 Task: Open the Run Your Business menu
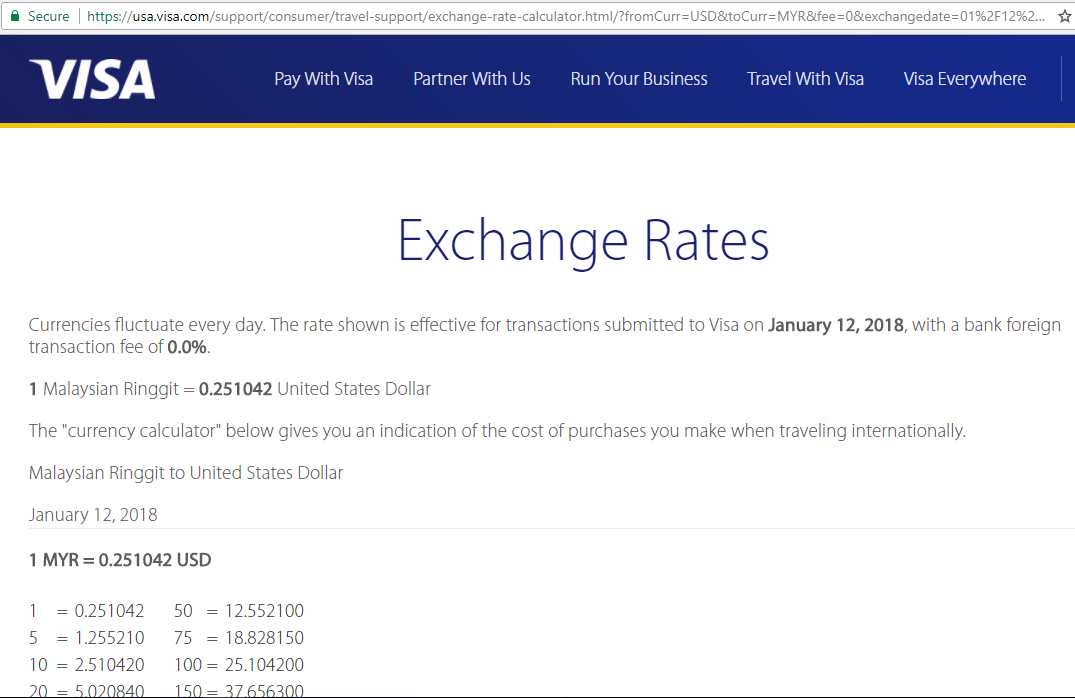click(x=639, y=79)
